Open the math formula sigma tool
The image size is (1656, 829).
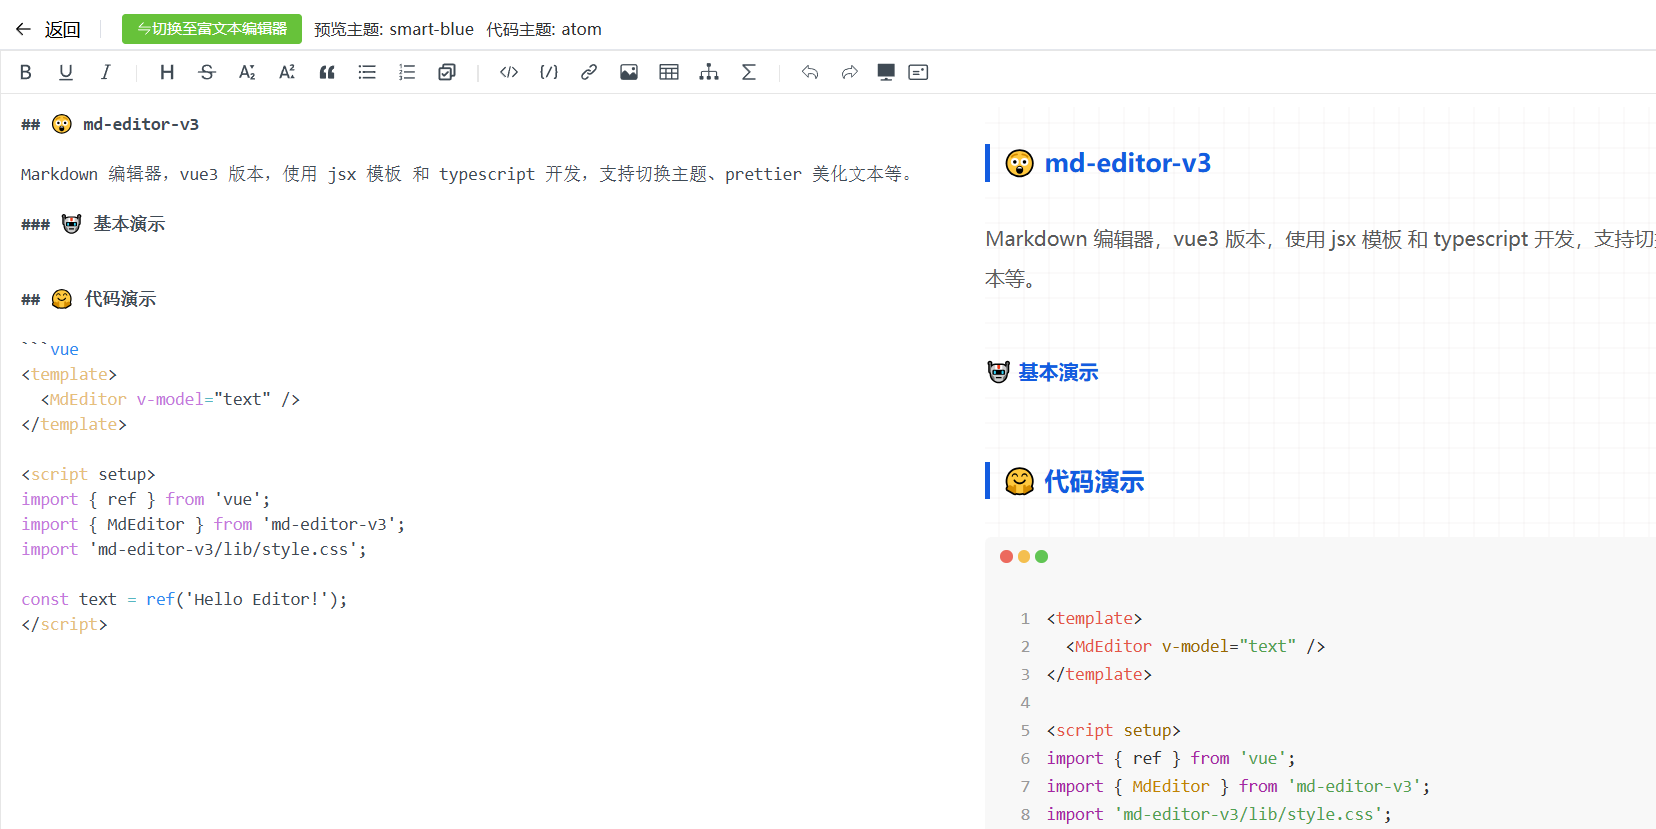[x=749, y=72]
